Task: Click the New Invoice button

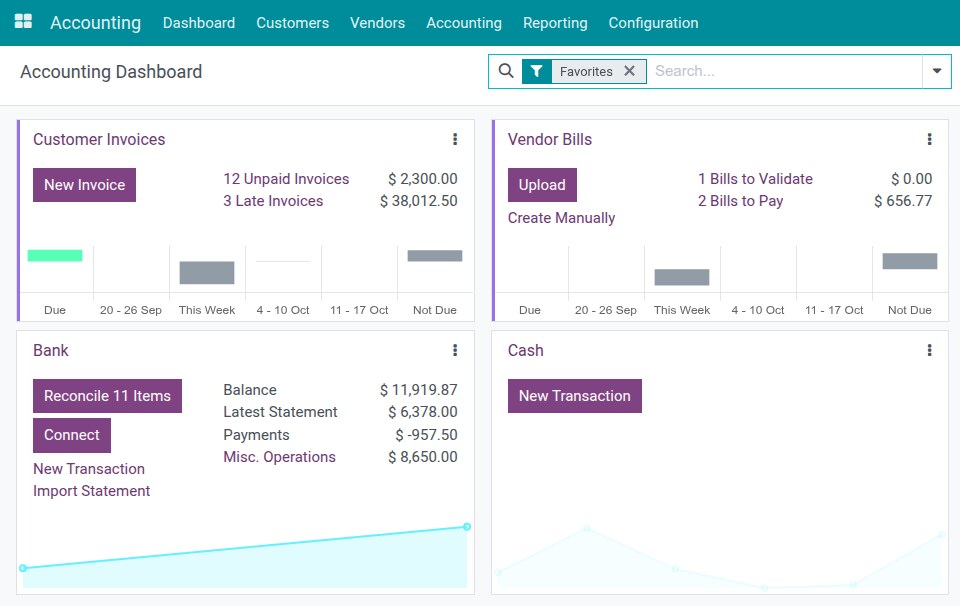Action: pyautogui.click(x=84, y=185)
